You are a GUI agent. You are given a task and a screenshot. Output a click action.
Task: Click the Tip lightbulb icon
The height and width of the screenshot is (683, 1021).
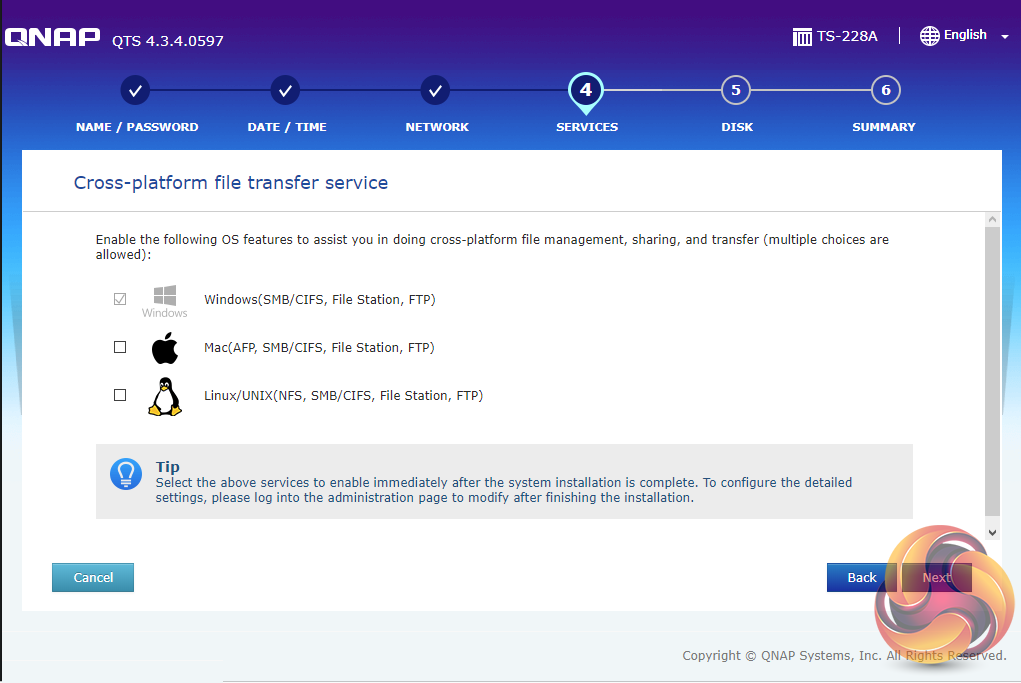pyautogui.click(x=126, y=474)
